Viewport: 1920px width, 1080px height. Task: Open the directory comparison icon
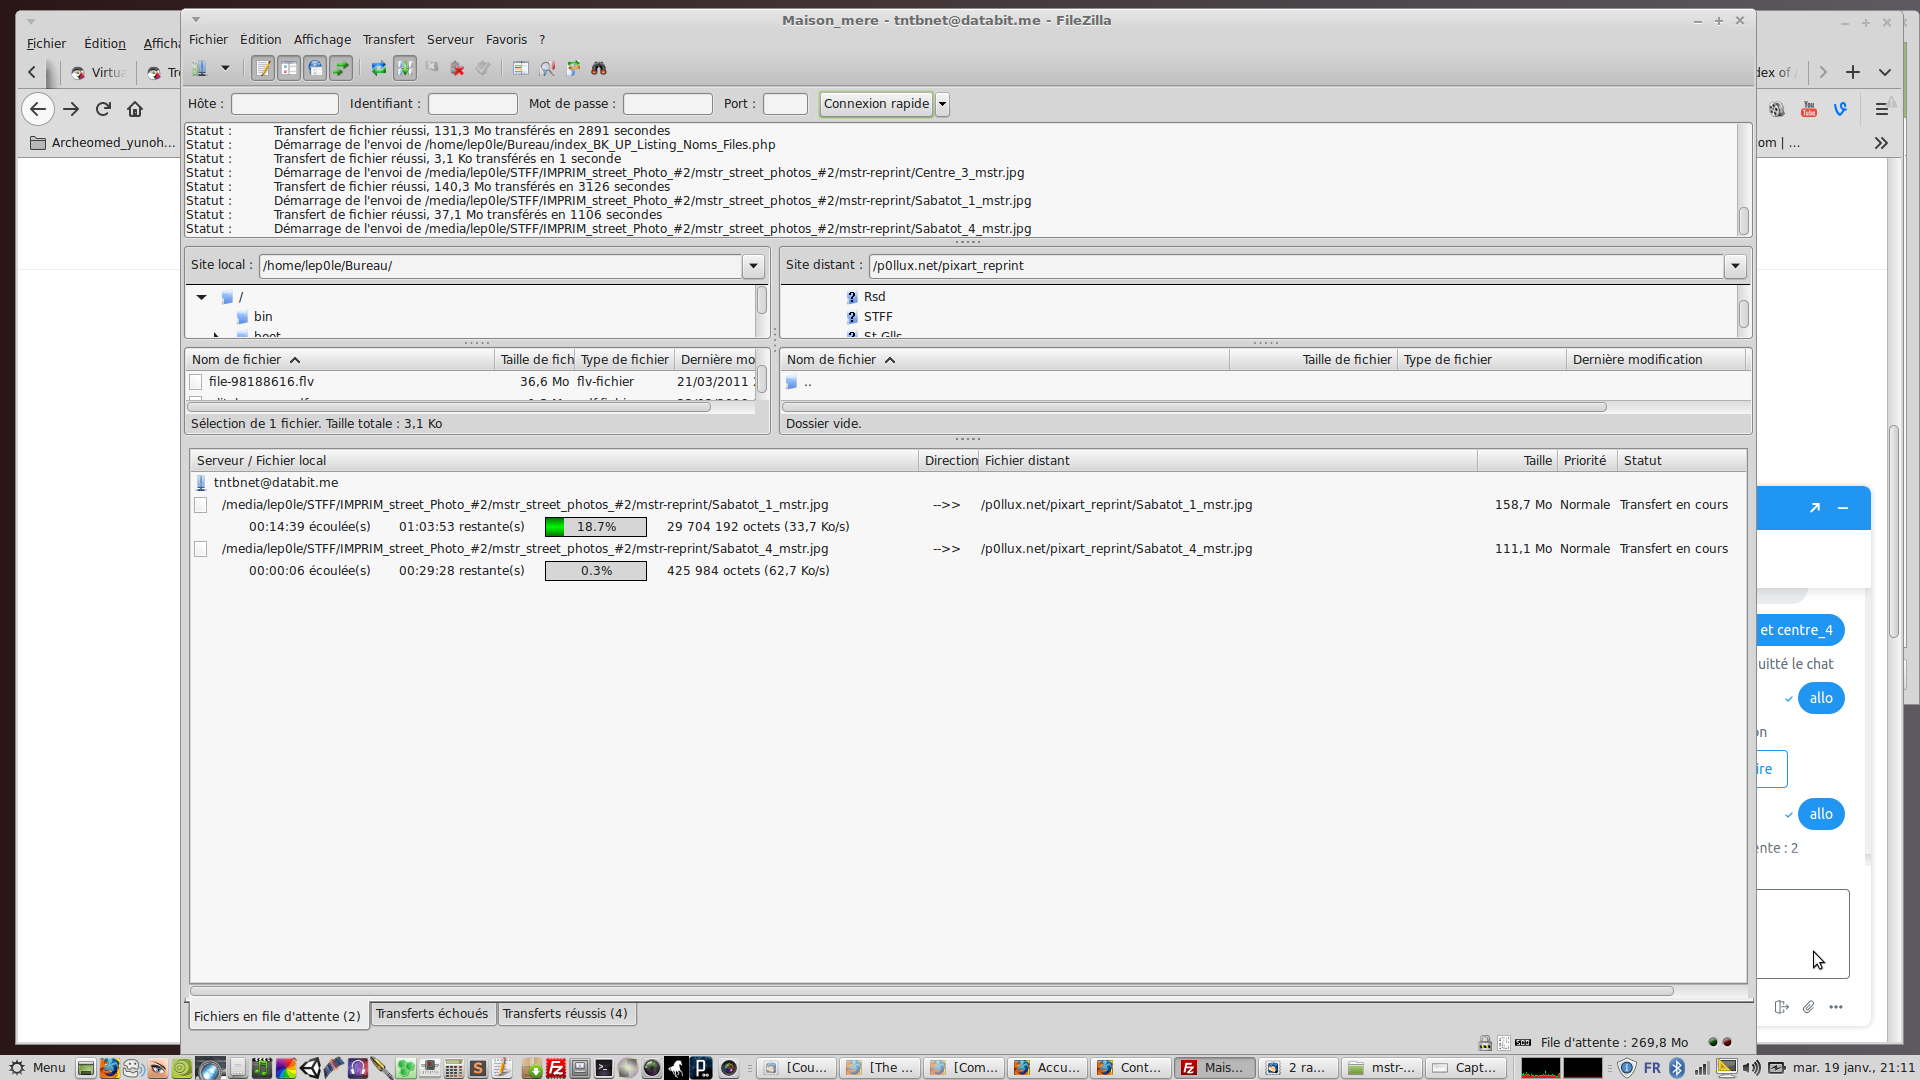tap(547, 68)
